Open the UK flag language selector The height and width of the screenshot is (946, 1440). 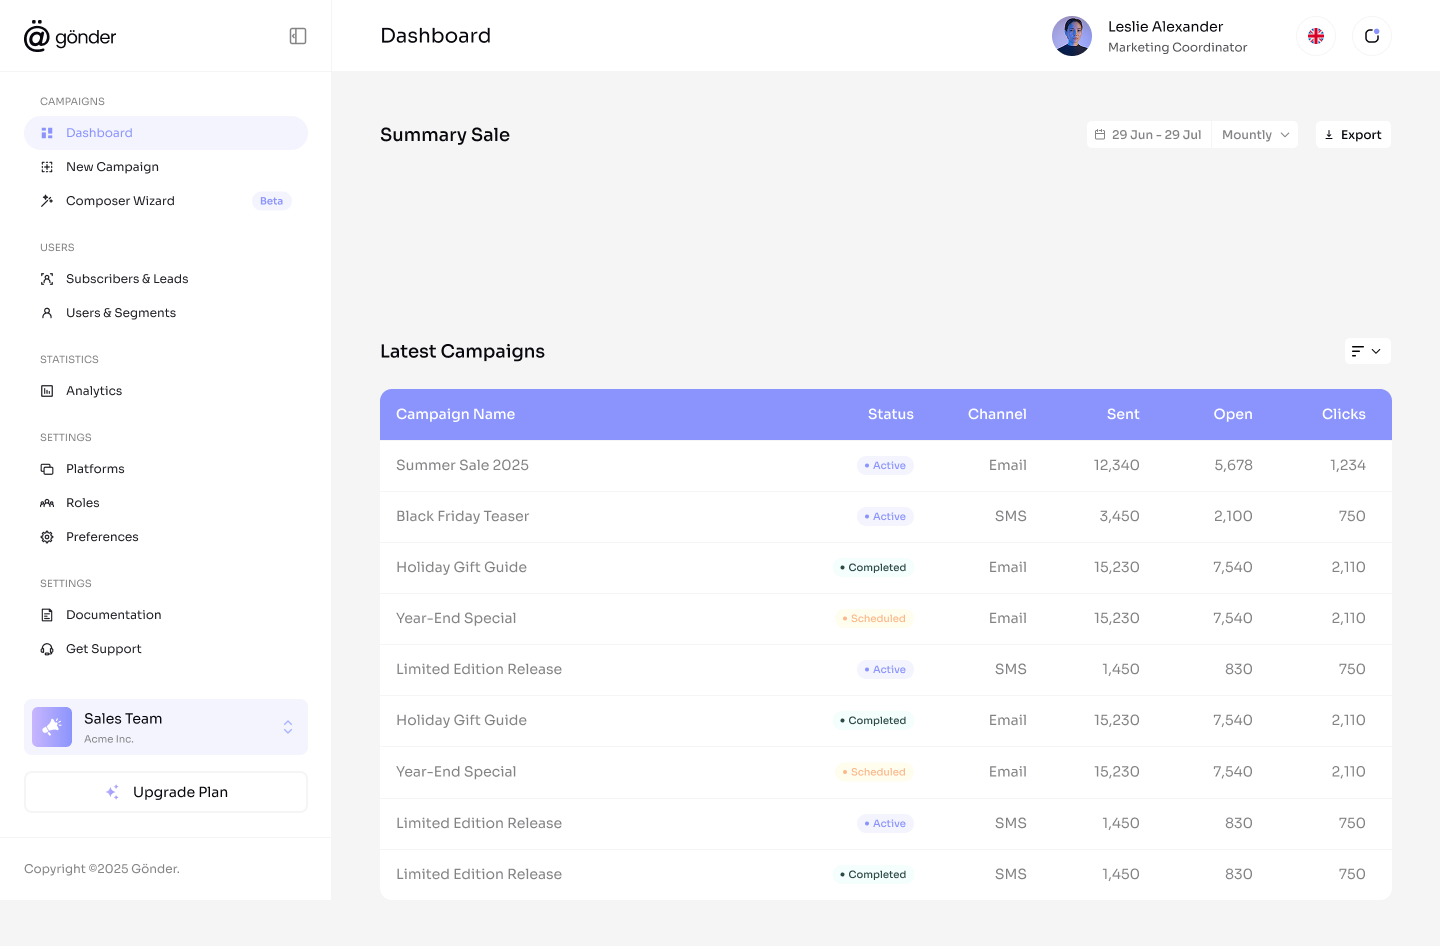click(1316, 36)
